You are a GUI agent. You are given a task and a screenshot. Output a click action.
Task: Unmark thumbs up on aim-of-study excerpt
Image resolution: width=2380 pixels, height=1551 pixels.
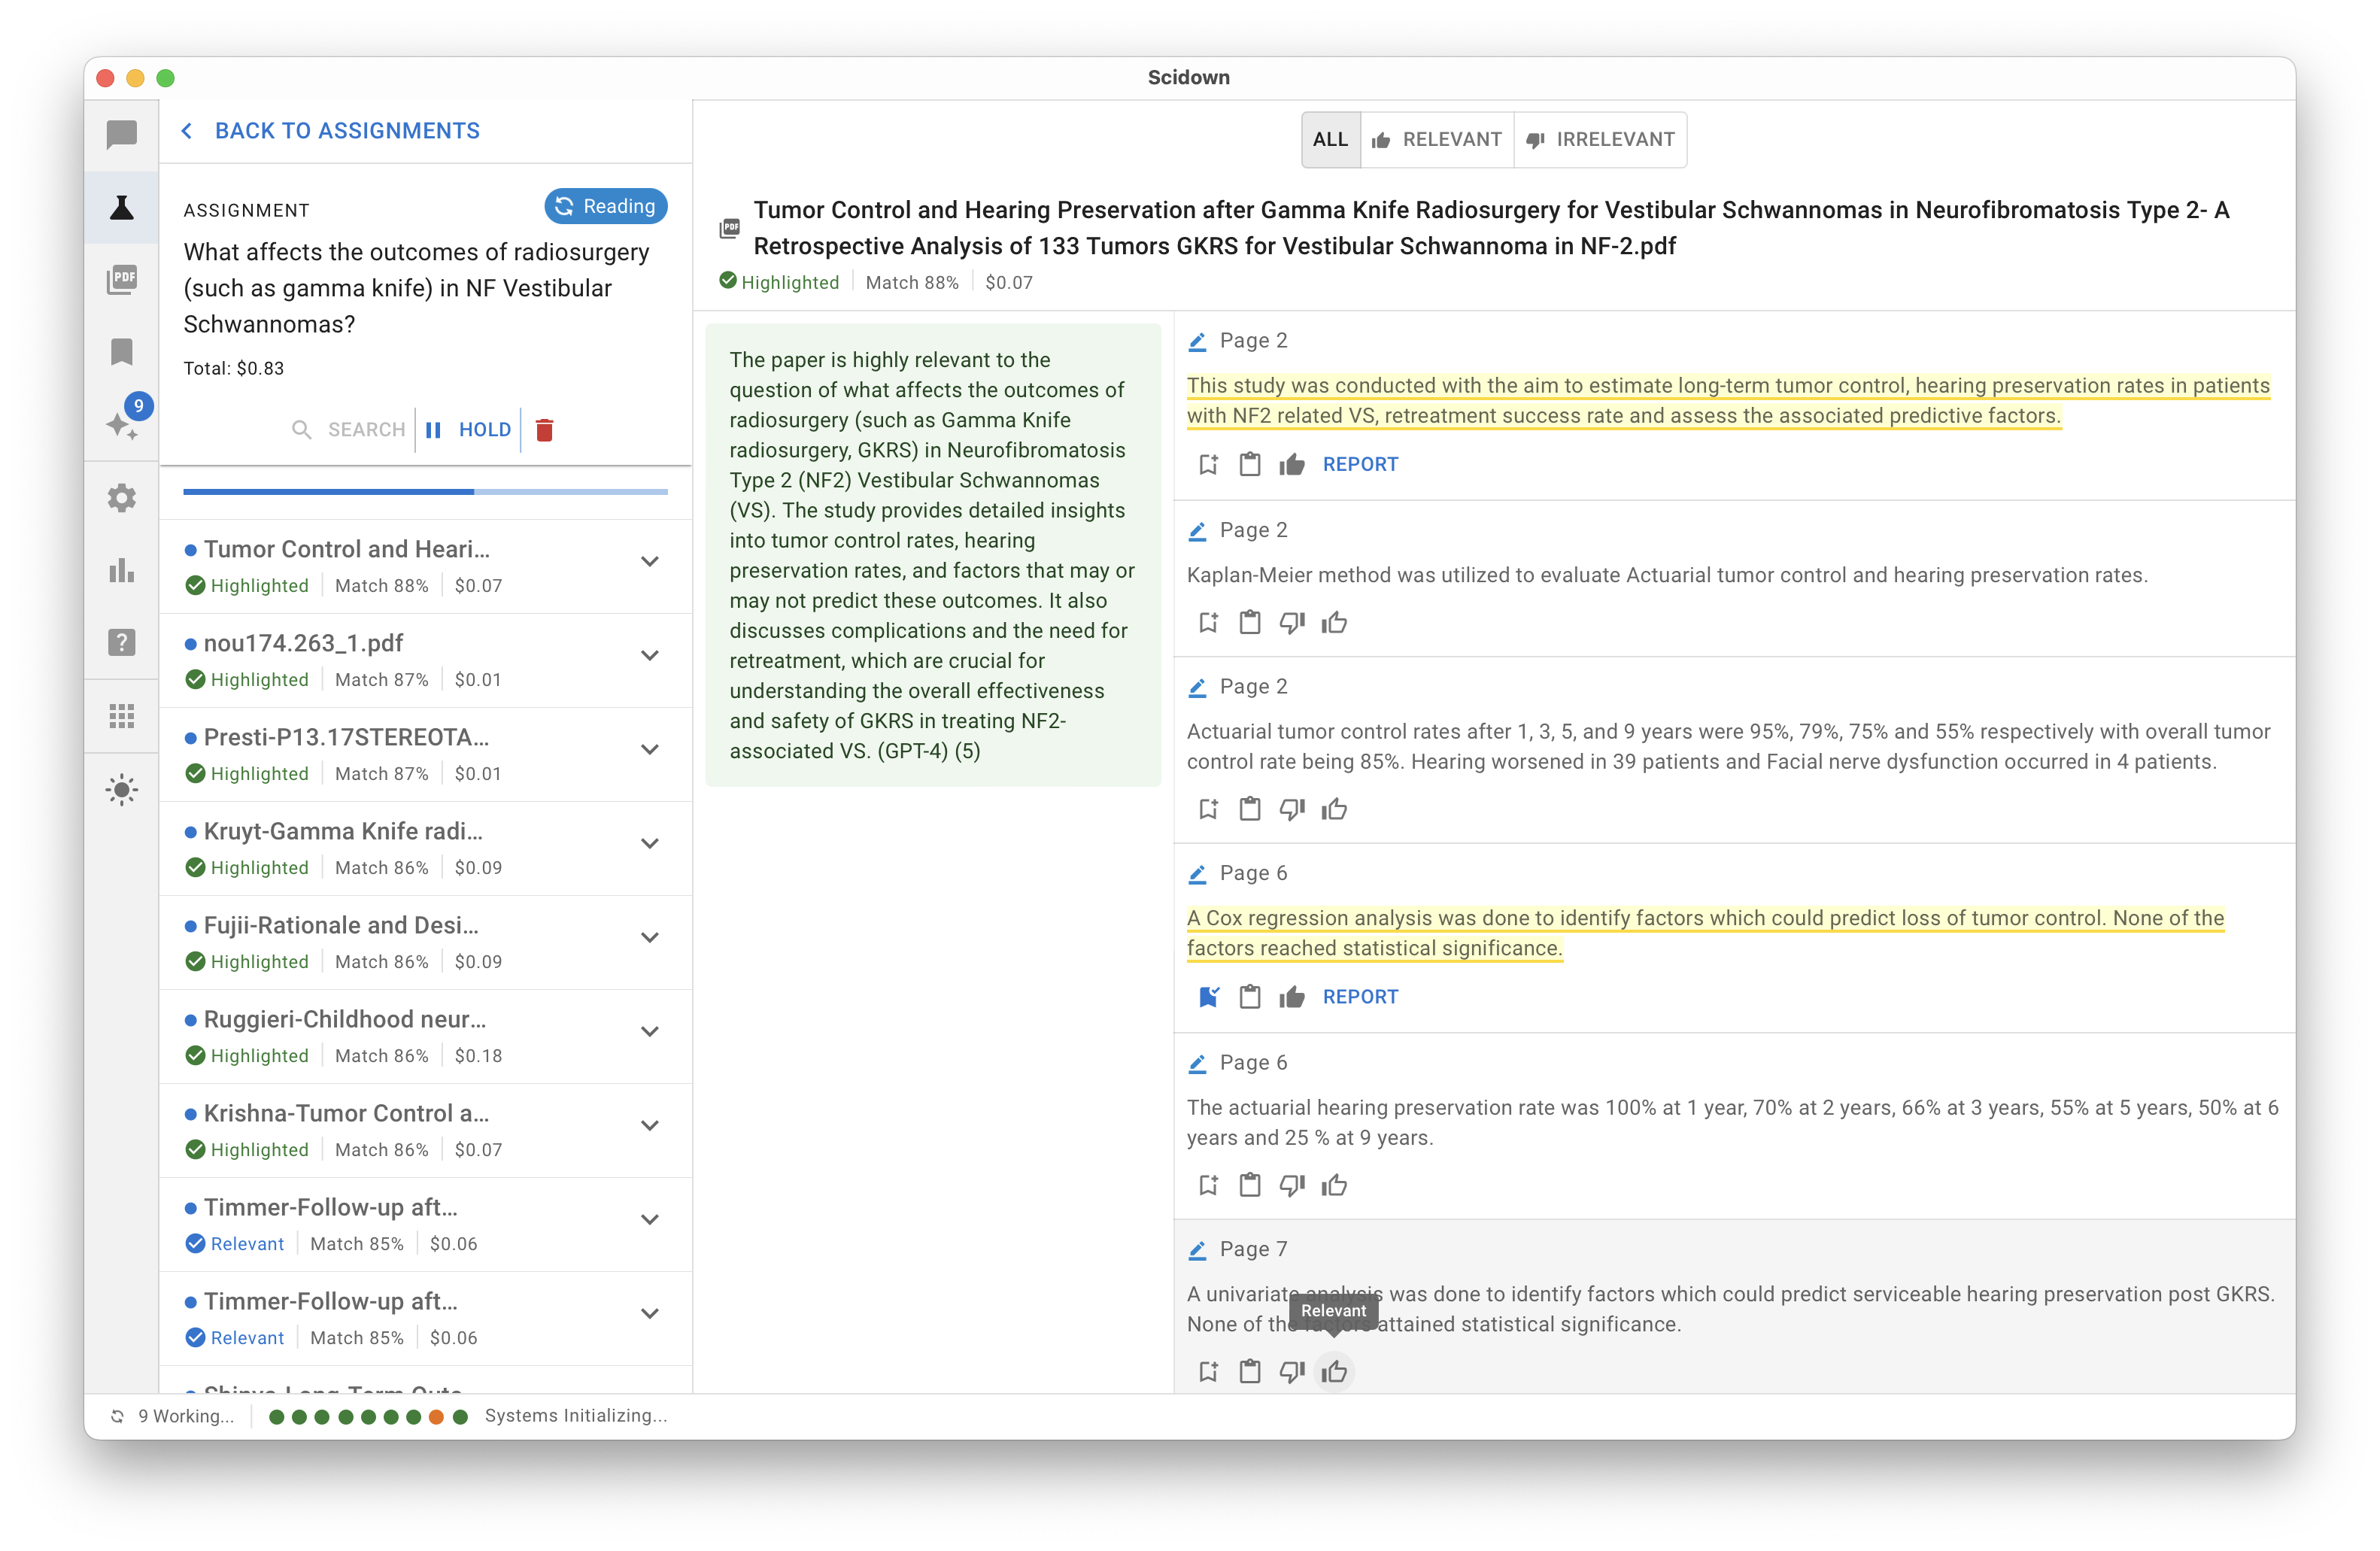click(1292, 464)
